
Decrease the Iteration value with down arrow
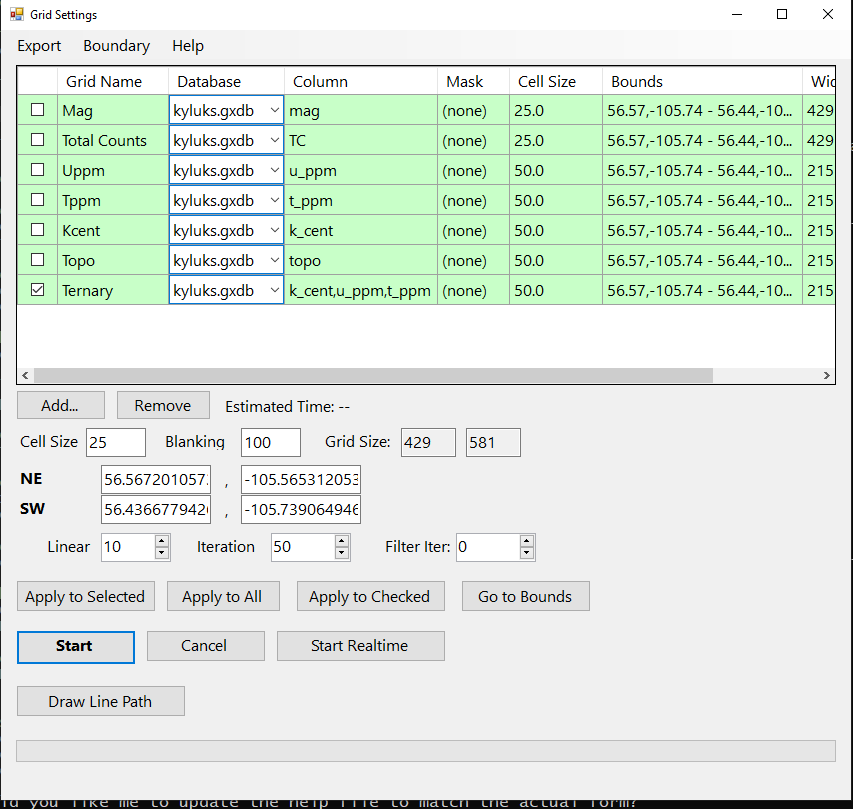coord(342,553)
